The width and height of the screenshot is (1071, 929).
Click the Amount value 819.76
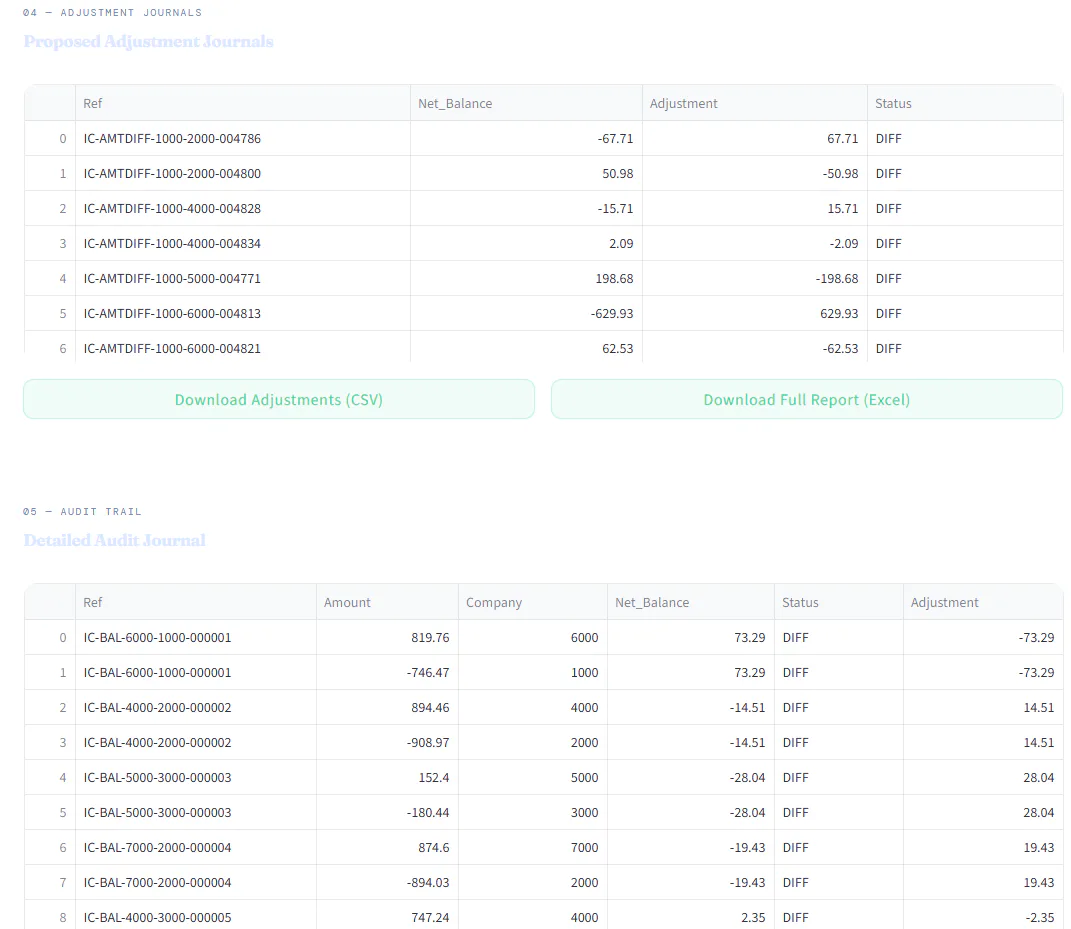click(387, 637)
